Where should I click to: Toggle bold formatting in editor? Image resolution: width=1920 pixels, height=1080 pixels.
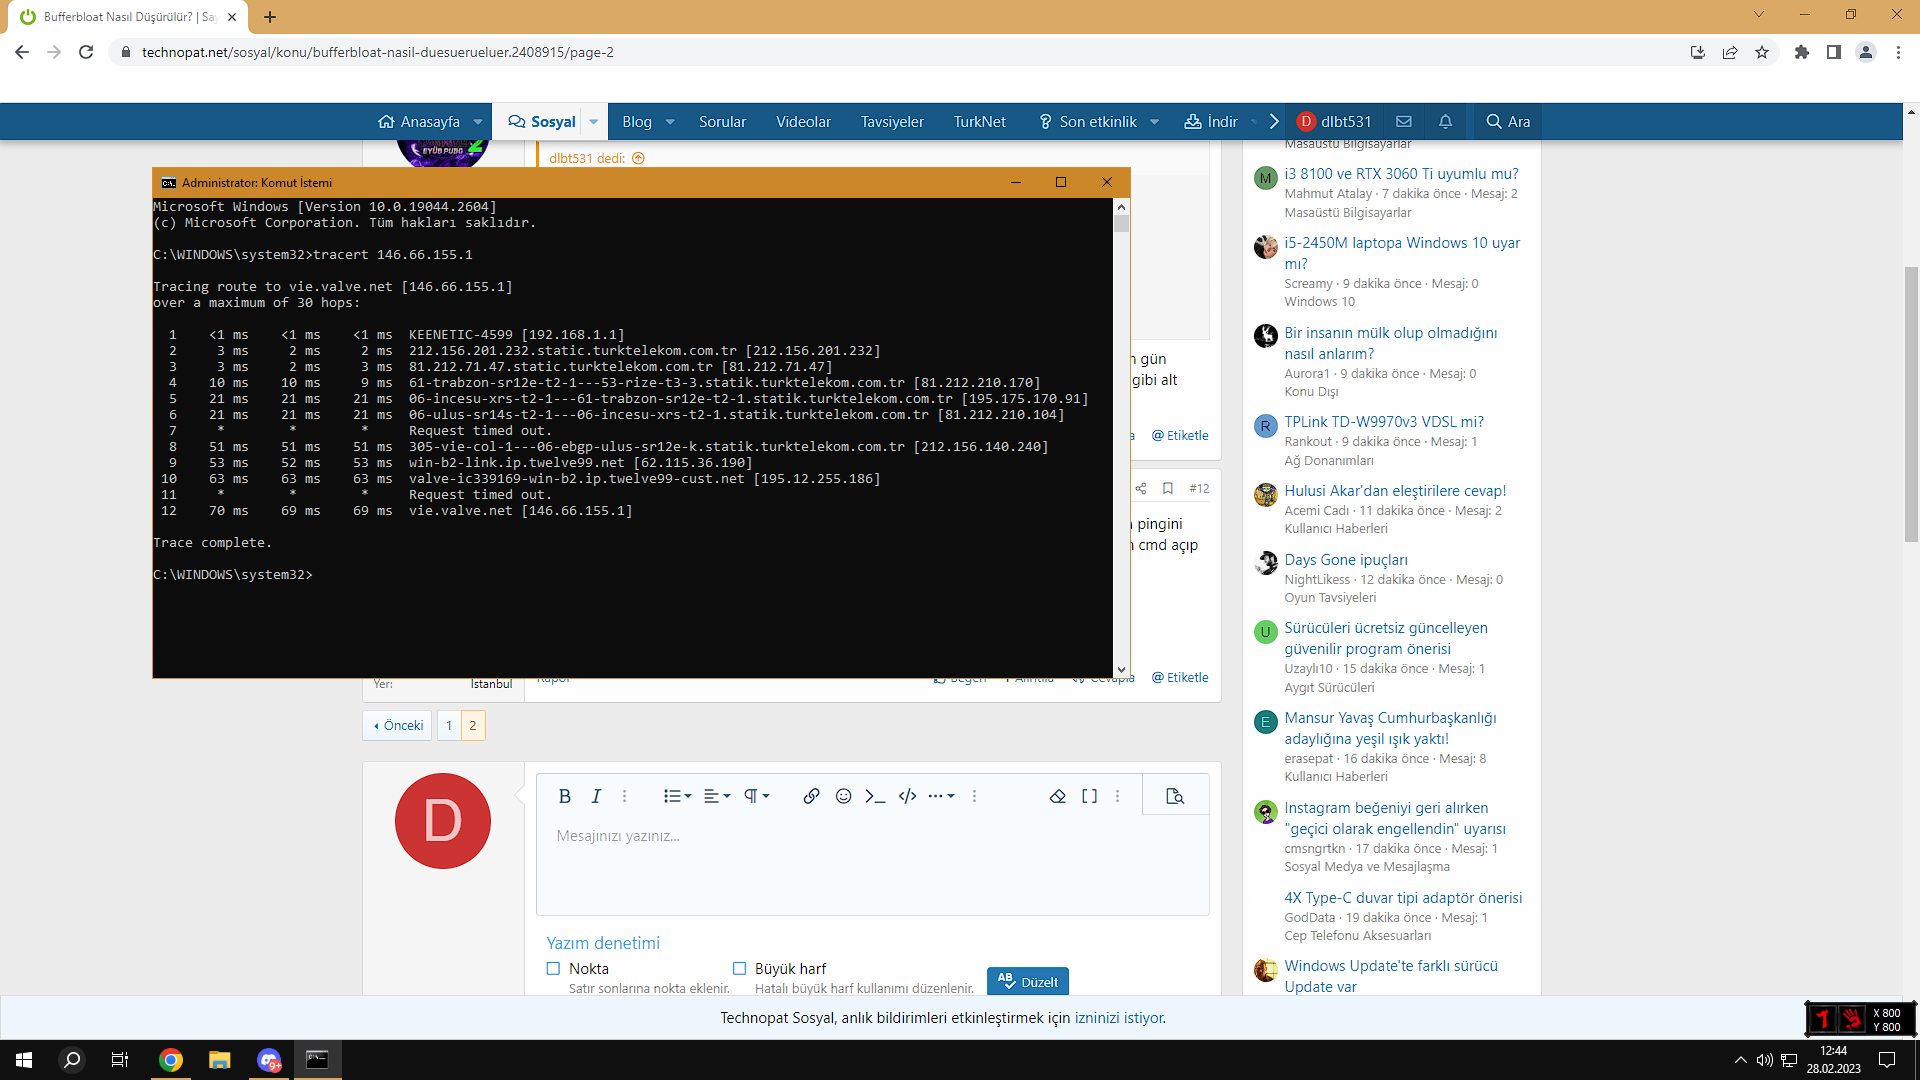(564, 796)
